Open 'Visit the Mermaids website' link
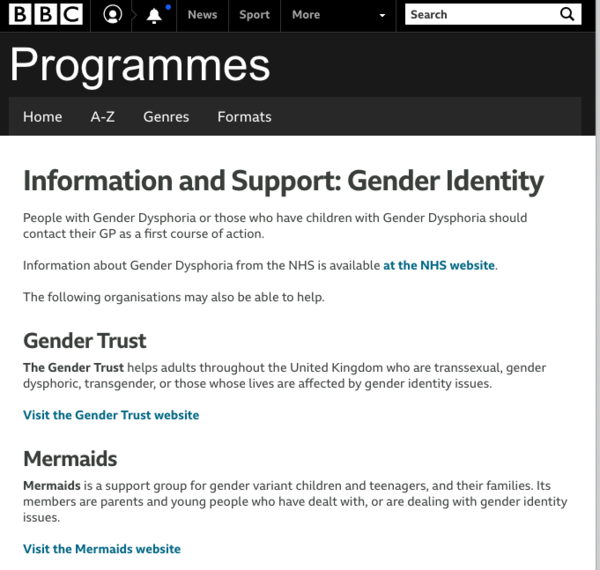Screen dimensions: 600x570 tap(102, 549)
